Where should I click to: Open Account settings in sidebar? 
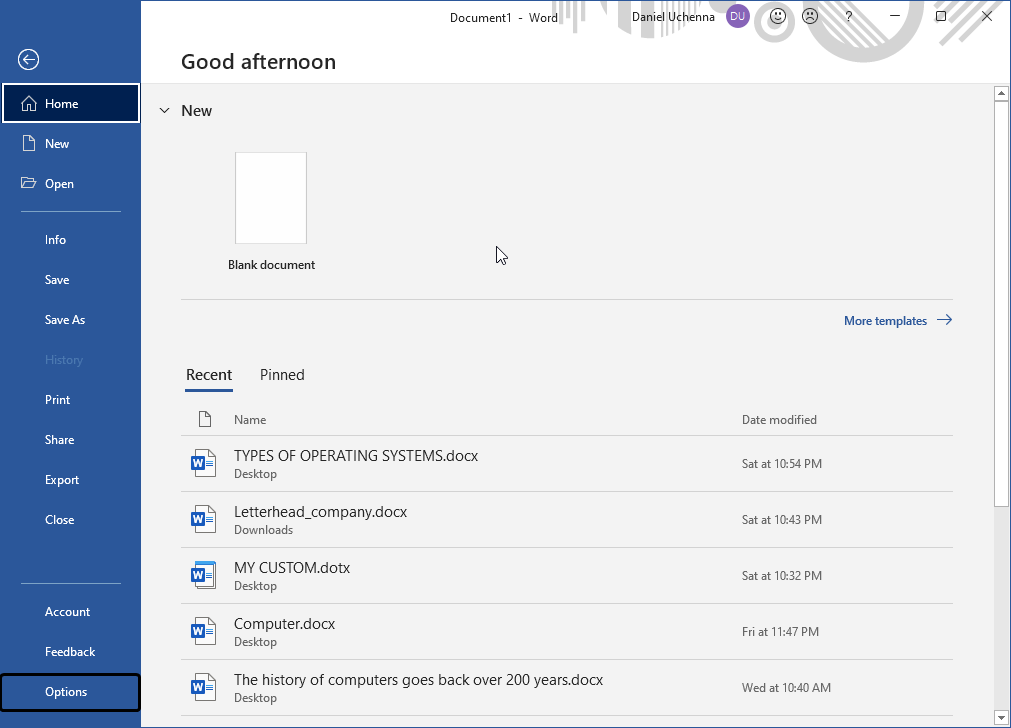click(67, 612)
